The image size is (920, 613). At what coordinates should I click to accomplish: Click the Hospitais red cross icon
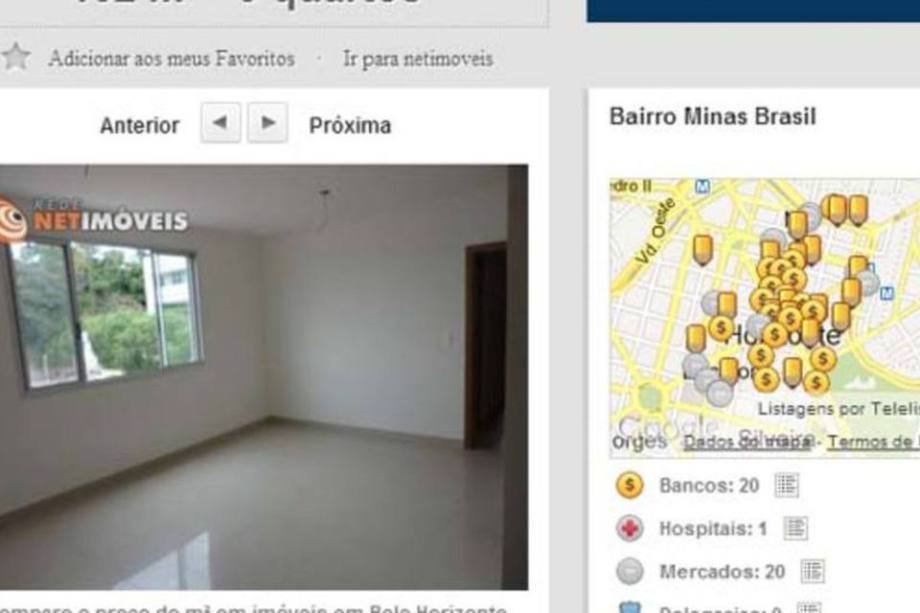click(x=630, y=529)
